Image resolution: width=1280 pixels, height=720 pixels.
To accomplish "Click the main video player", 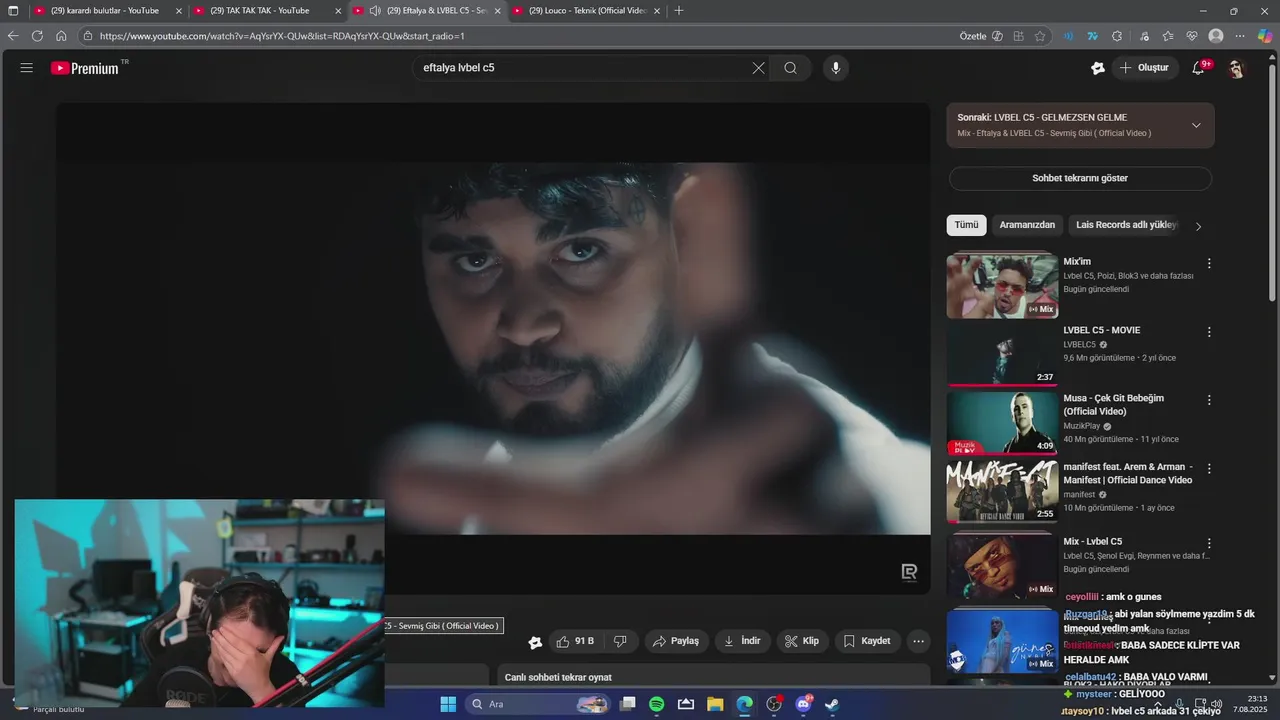I will [x=493, y=348].
